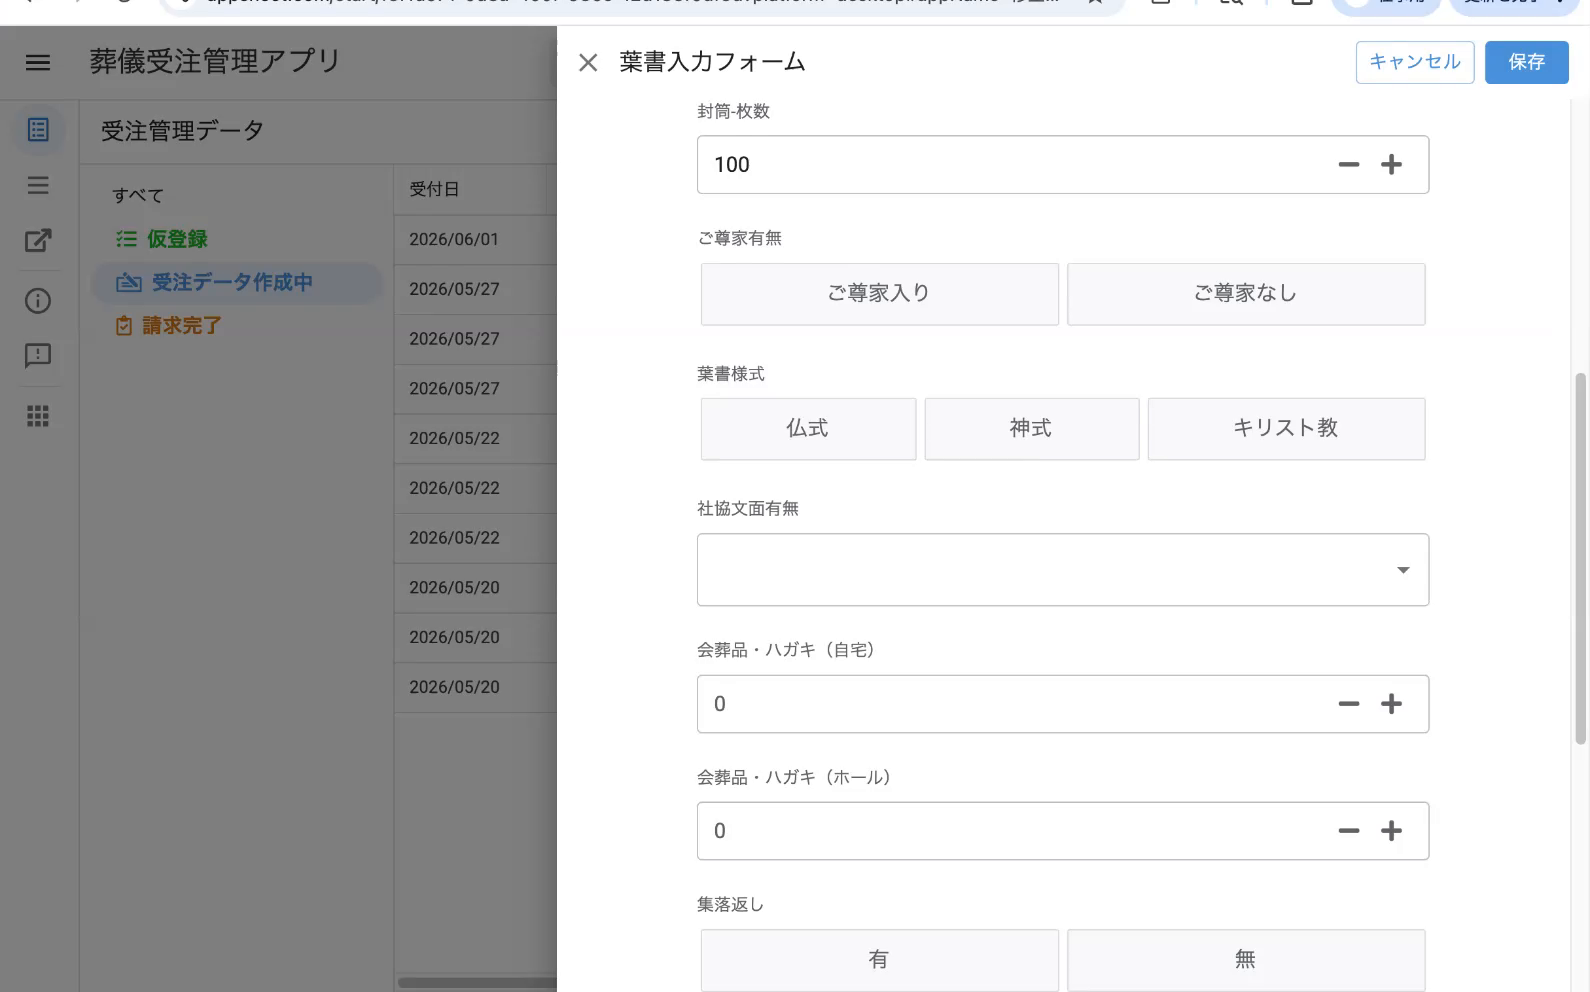
Task: Open the hamburger main menu
Action: (38, 62)
